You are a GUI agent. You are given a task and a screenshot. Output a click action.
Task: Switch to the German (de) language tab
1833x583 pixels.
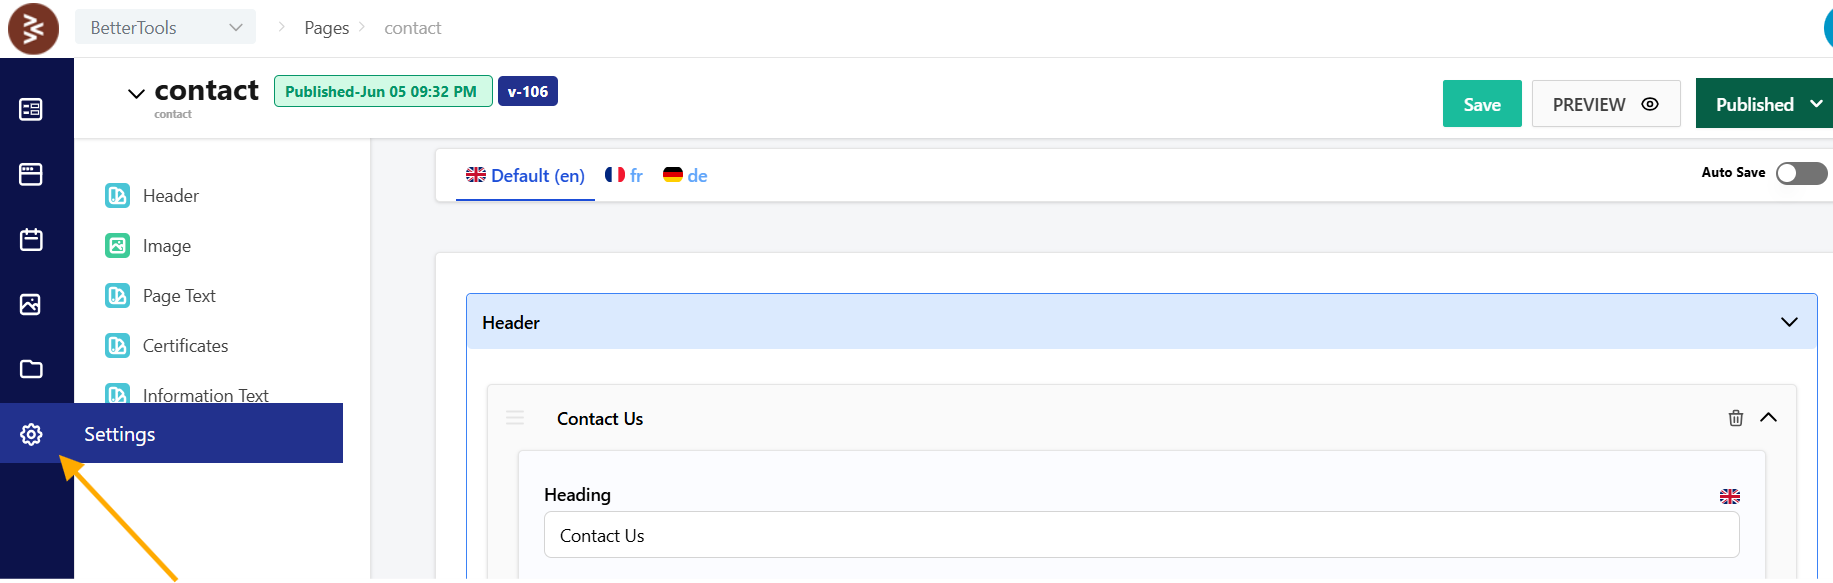click(685, 175)
